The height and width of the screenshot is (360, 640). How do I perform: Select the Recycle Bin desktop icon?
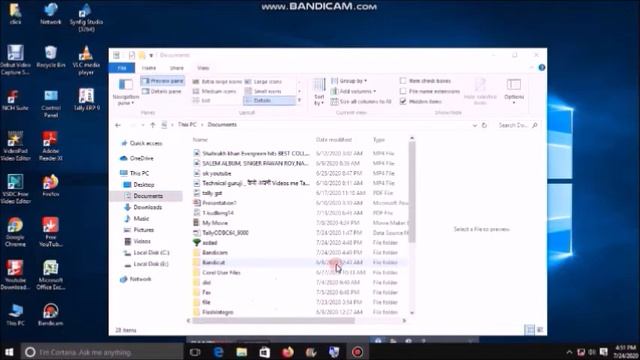pos(51,57)
